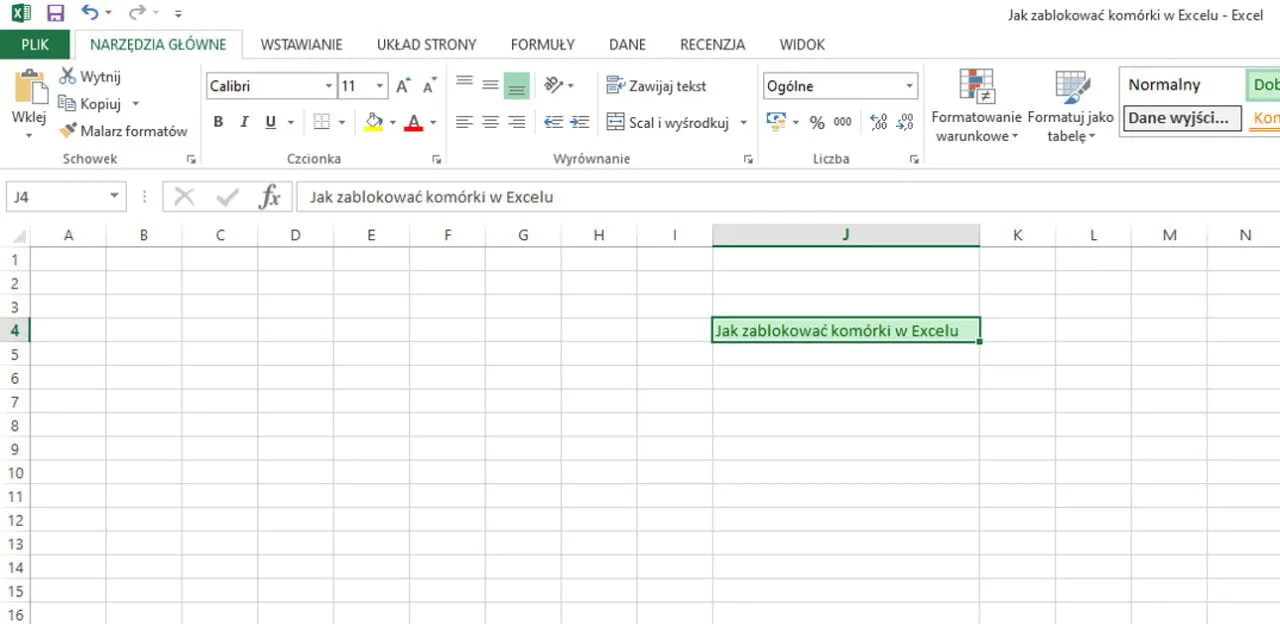Click the Wytnij cut button
This screenshot has width=1280, height=624.
90,76
